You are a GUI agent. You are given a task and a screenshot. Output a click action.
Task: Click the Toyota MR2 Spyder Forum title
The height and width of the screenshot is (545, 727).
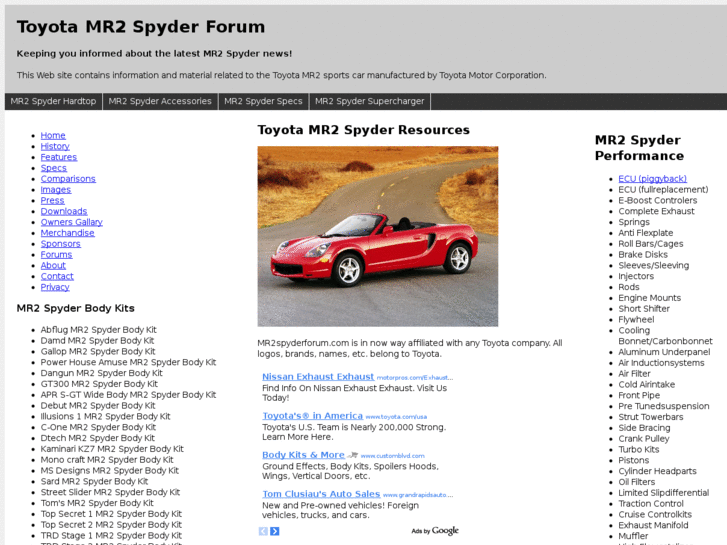141,27
